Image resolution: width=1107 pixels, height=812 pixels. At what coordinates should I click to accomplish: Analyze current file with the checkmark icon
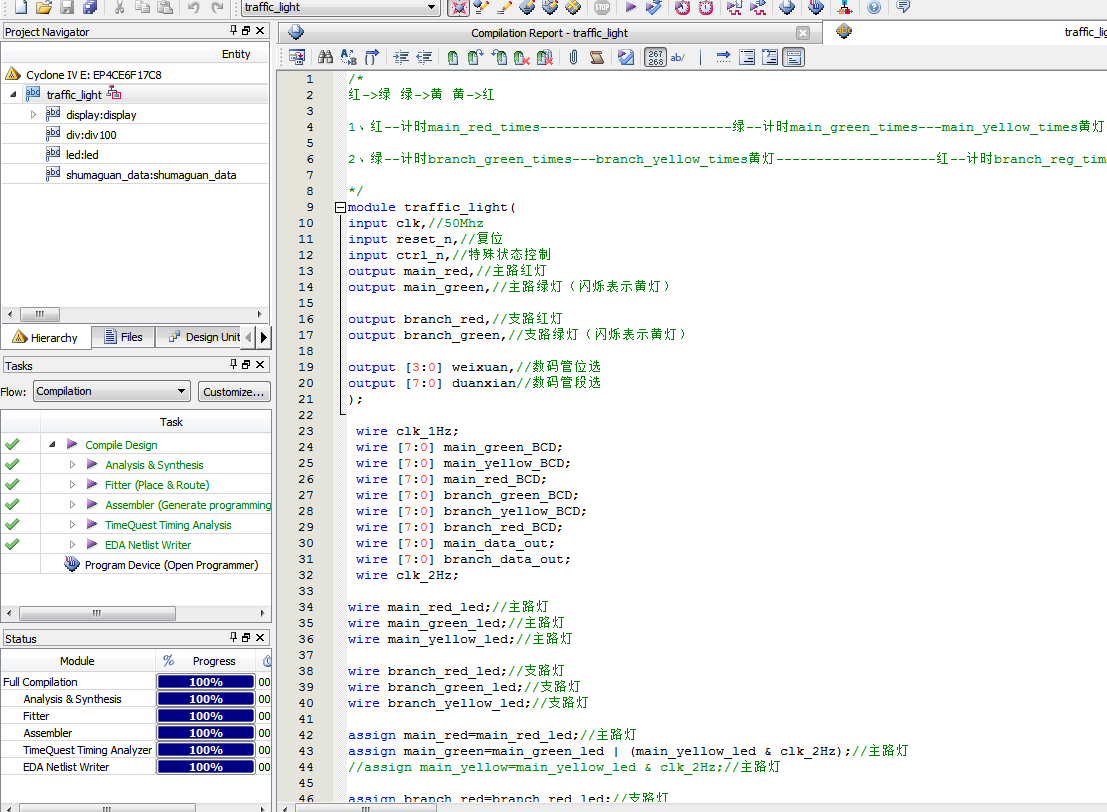click(626, 57)
